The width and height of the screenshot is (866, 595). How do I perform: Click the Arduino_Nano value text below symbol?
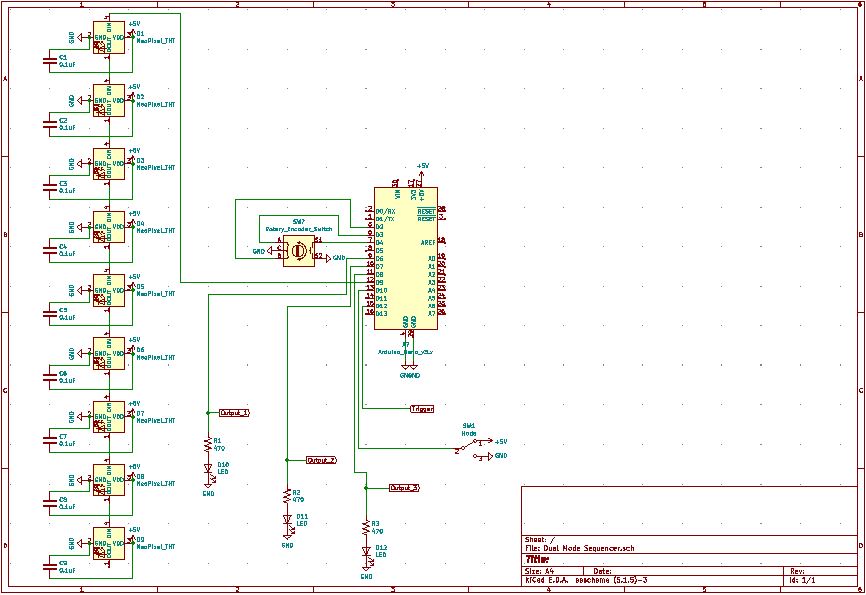(405, 352)
